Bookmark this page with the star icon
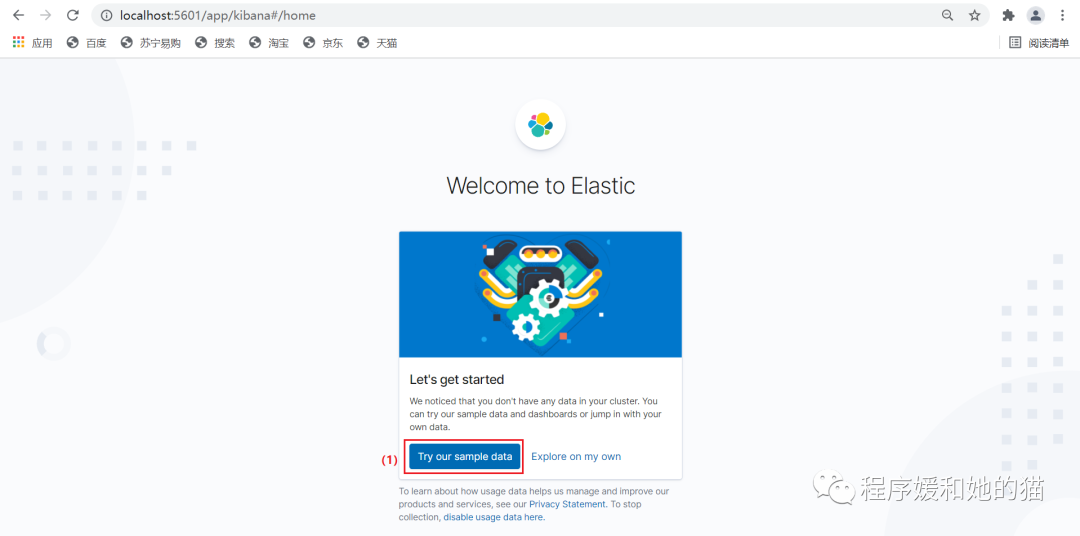This screenshot has width=1080, height=536. (x=975, y=15)
